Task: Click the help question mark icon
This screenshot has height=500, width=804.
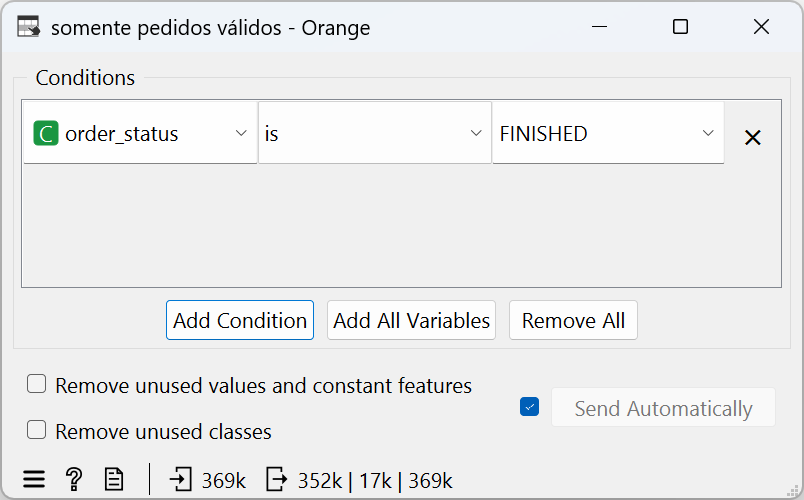Action: pos(74,480)
